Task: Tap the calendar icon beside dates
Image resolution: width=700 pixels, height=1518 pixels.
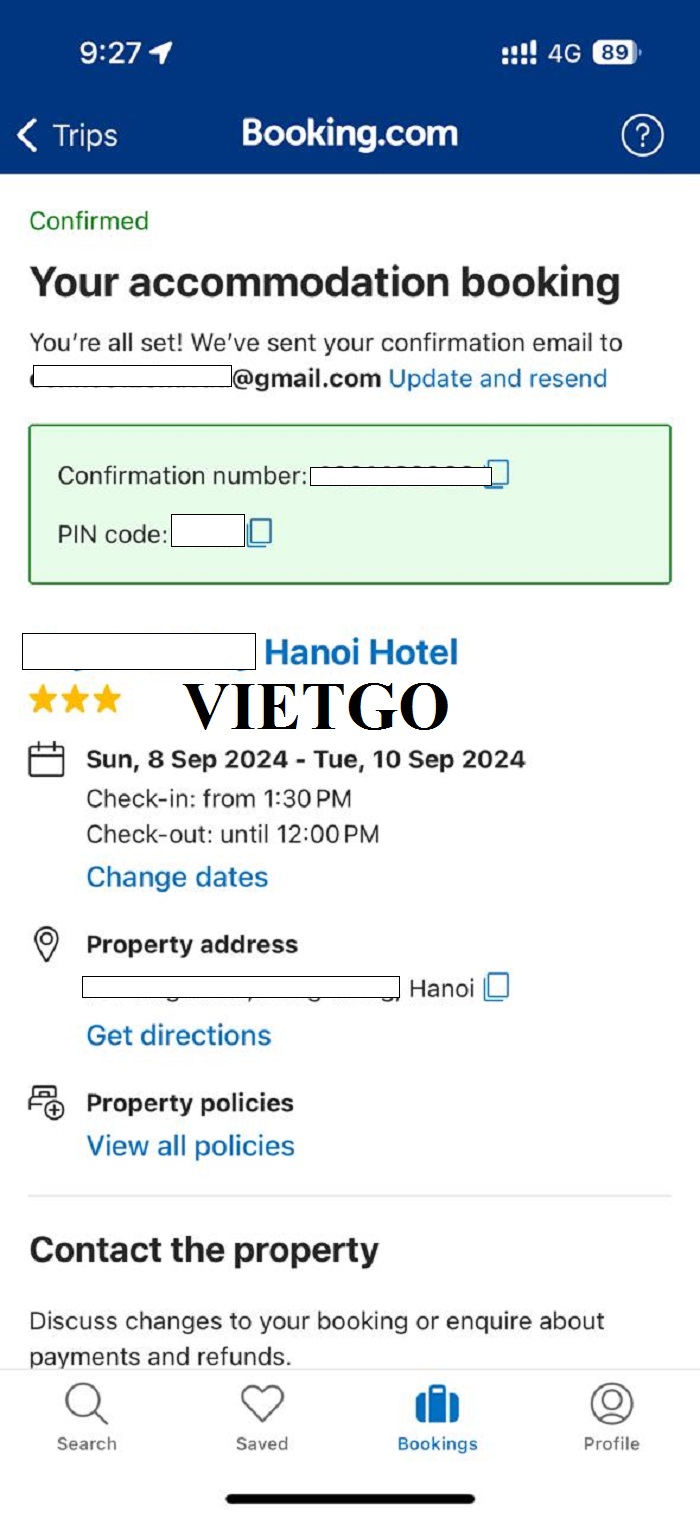Action: (x=46, y=760)
